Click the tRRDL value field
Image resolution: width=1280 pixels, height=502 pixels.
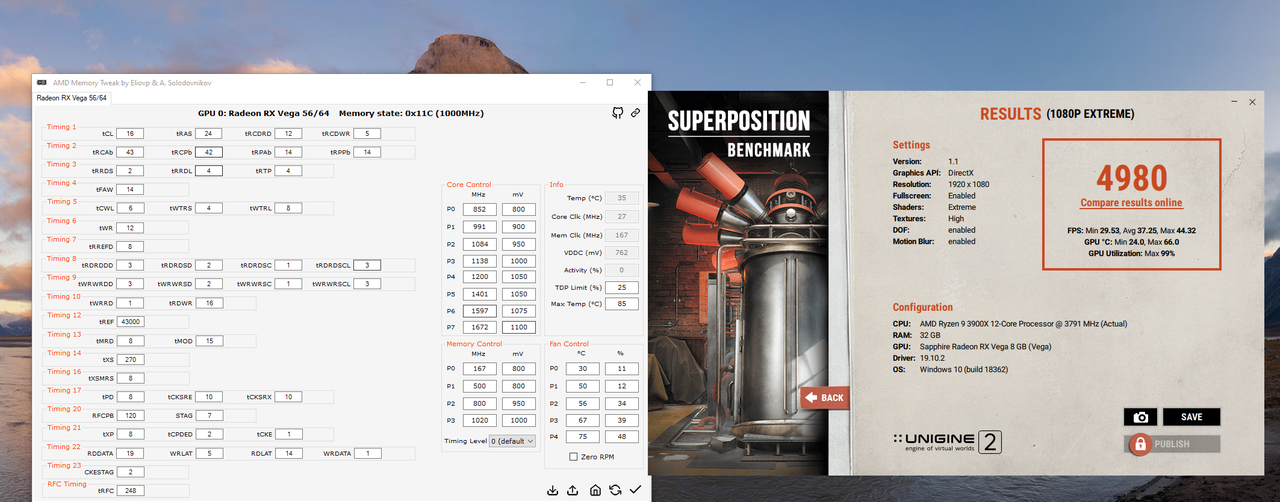208,170
